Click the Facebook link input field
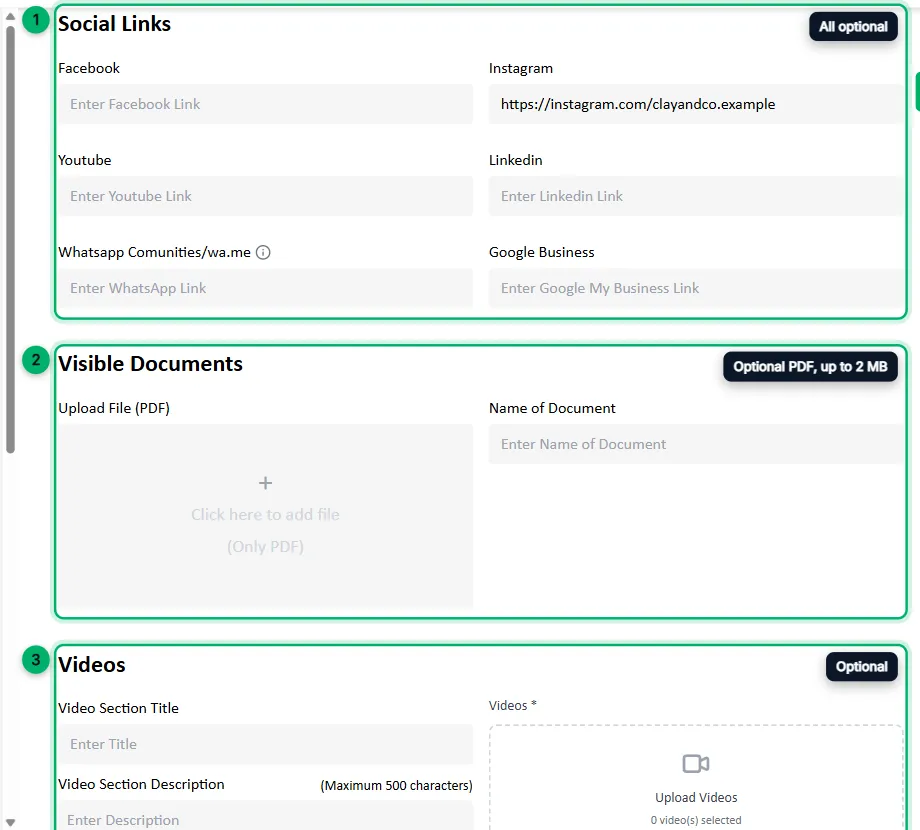The height and width of the screenshot is (830, 920). (x=265, y=104)
